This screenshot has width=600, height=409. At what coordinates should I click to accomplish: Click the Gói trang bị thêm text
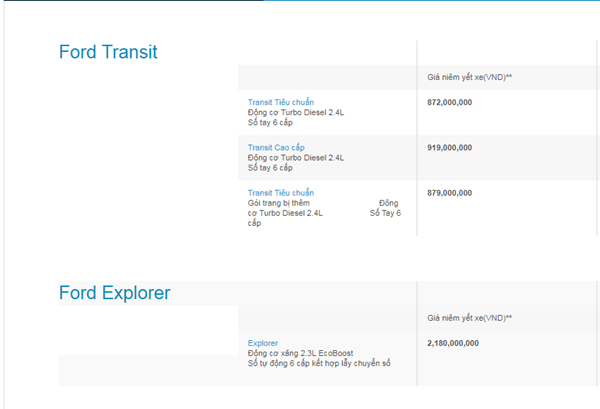[x=279, y=203]
